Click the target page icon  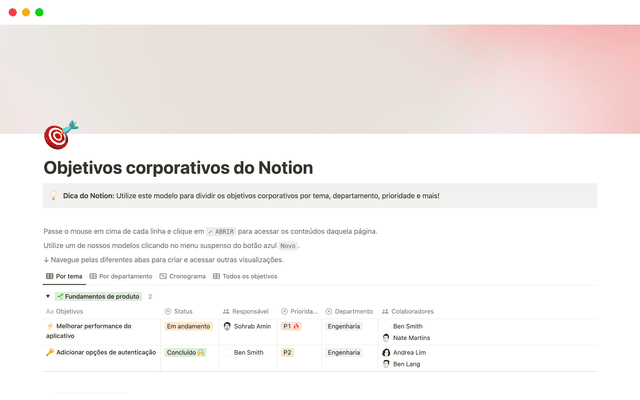[61, 135]
